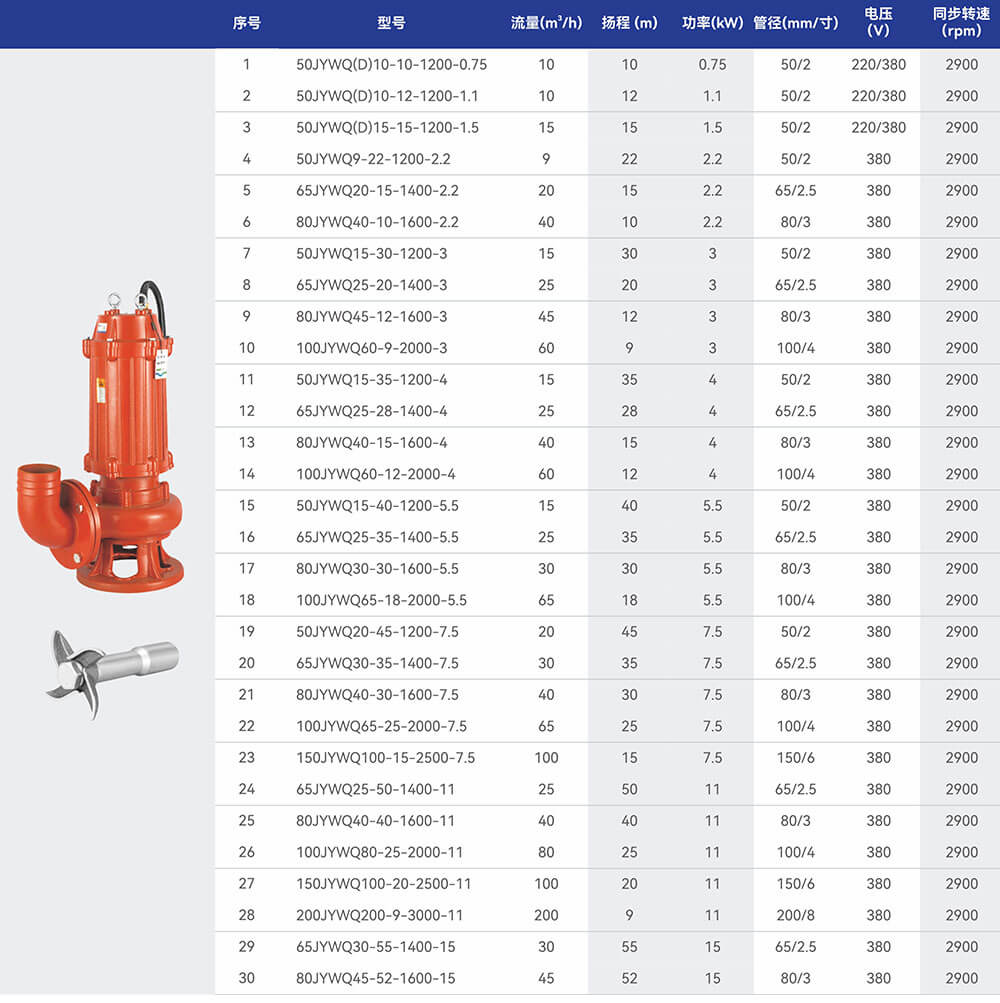Click head value 45 in row 19

630,631
